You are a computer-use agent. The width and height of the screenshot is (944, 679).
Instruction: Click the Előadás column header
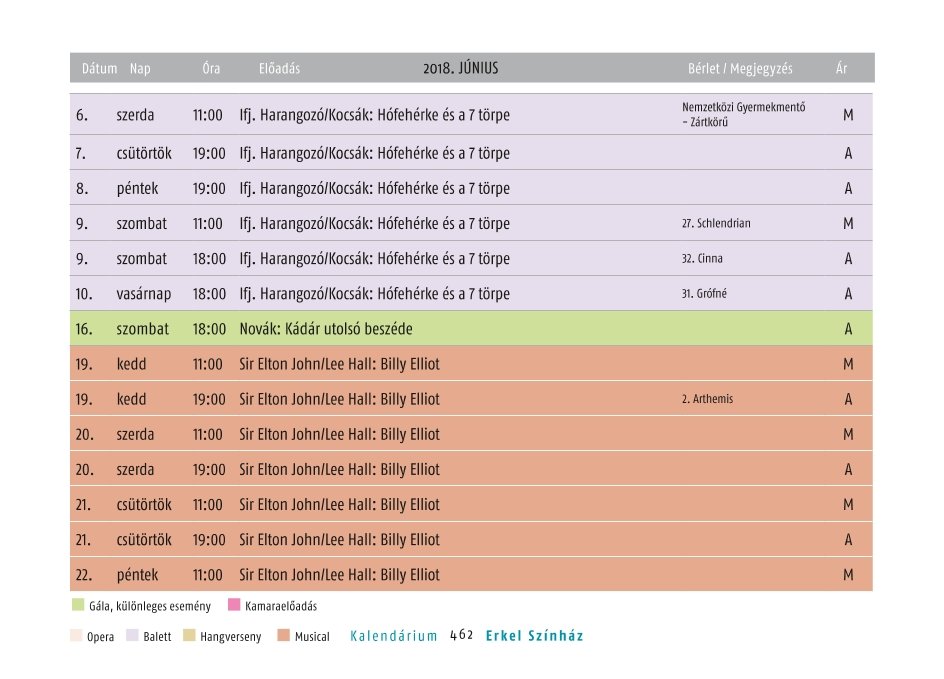[279, 69]
